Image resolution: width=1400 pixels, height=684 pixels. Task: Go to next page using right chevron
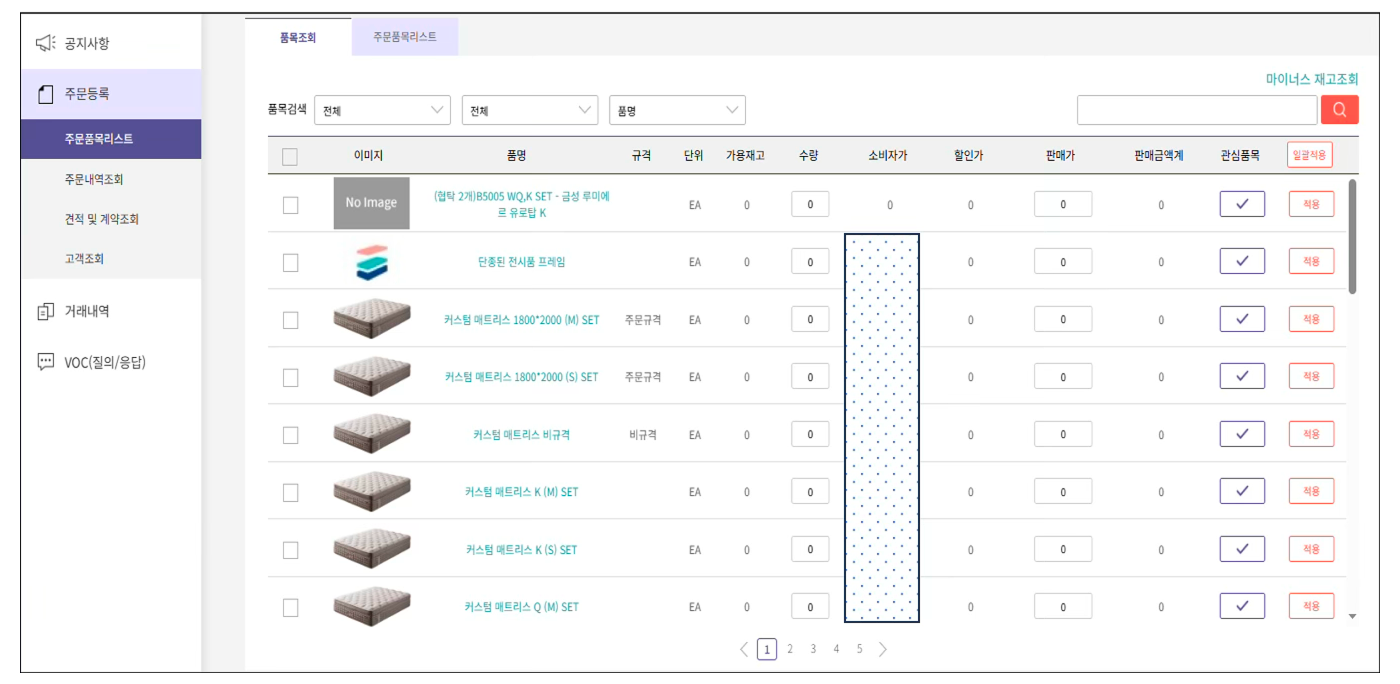tap(882, 648)
